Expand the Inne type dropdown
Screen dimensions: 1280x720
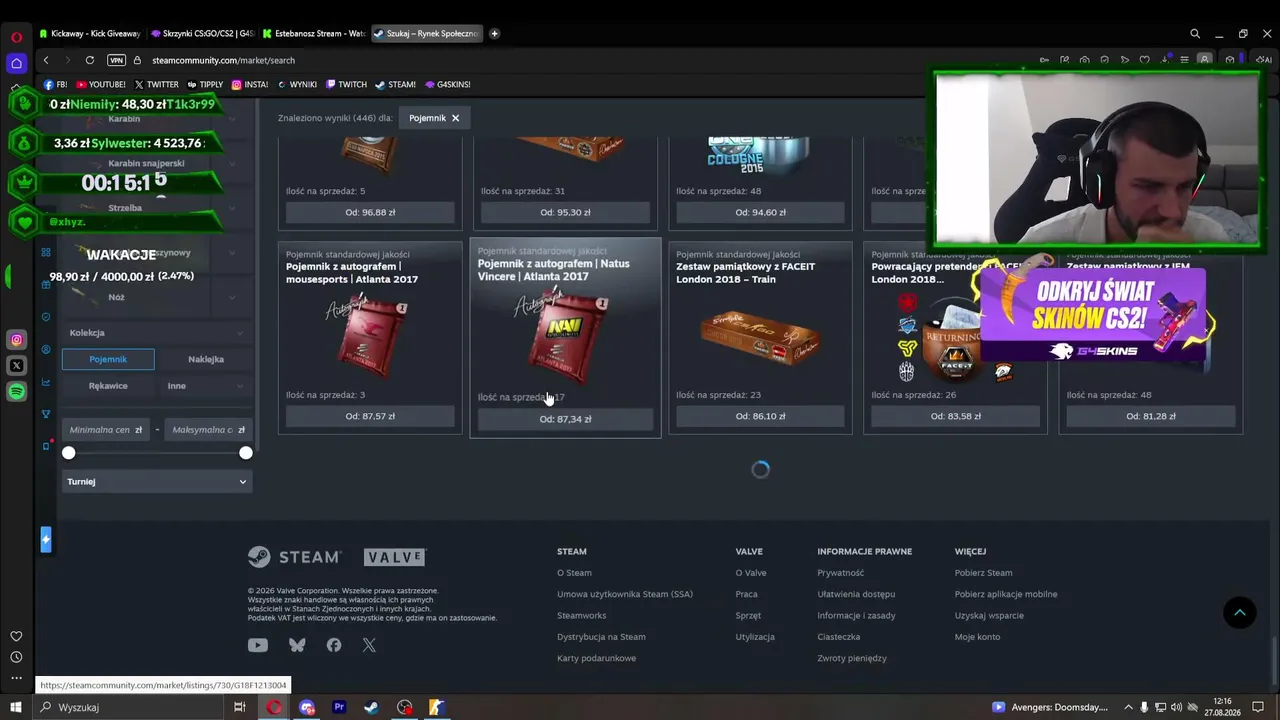tap(206, 386)
